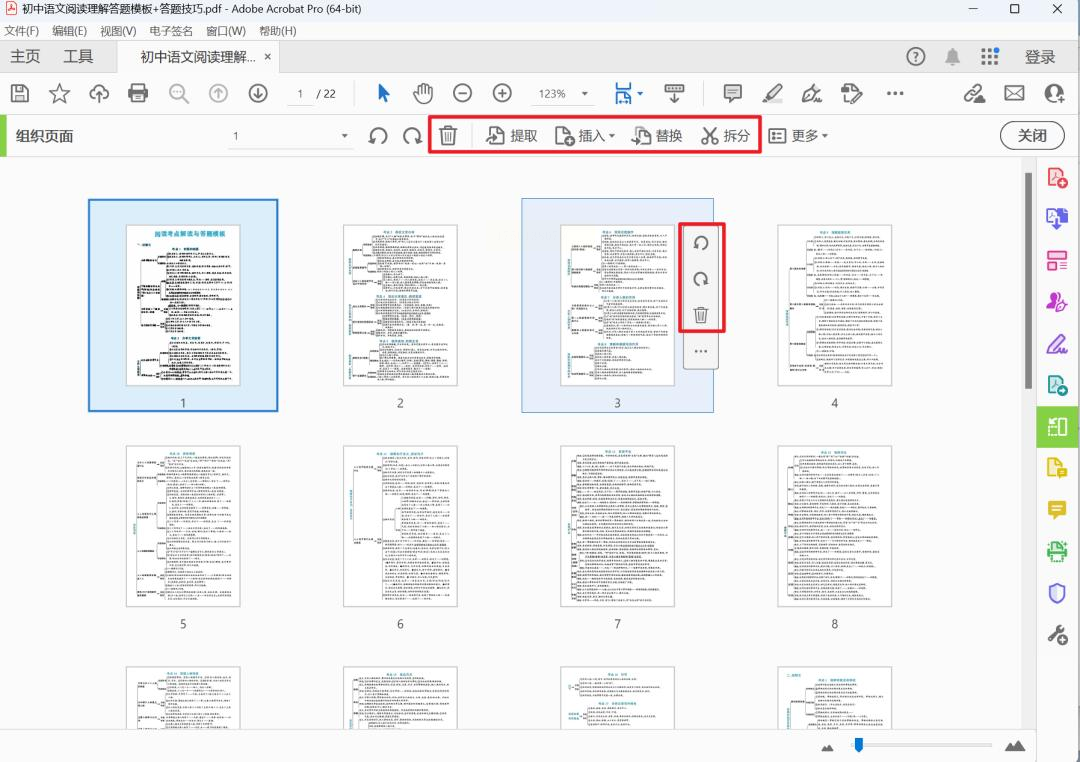Image resolution: width=1080 pixels, height=762 pixels.
Task: Select page 6 thumbnail
Action: 400,526
